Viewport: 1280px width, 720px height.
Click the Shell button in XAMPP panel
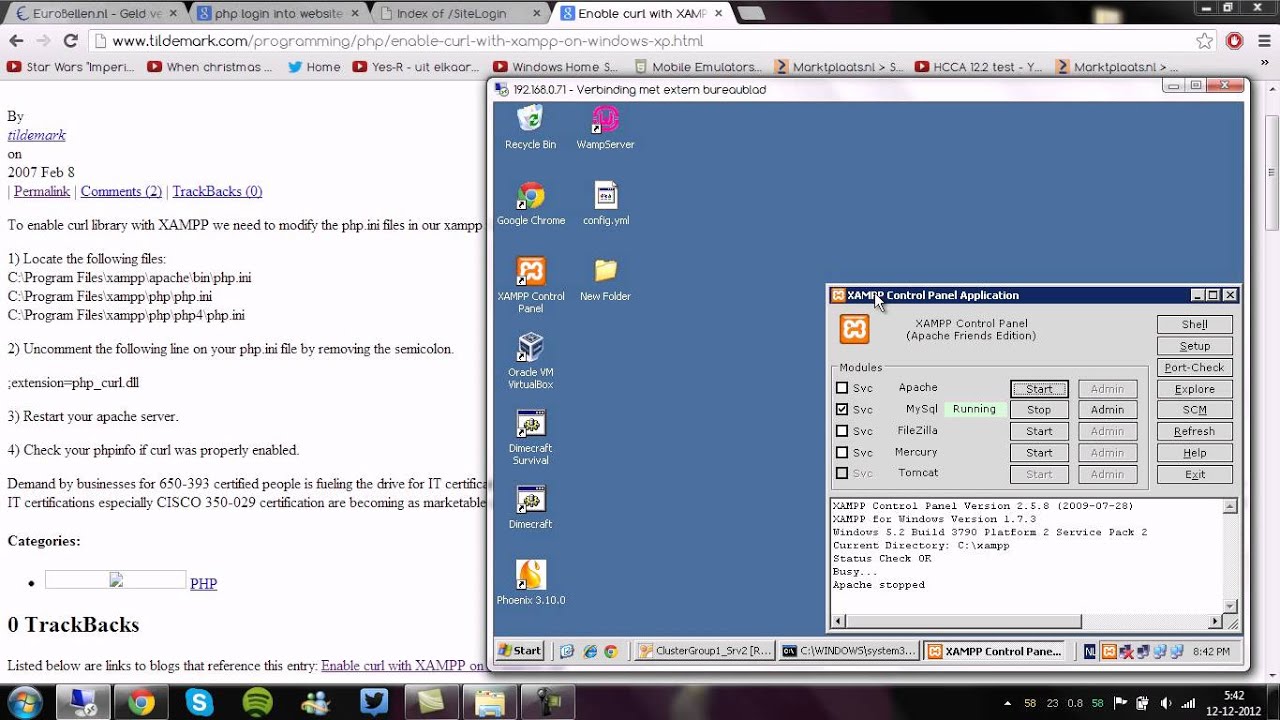1194,324
